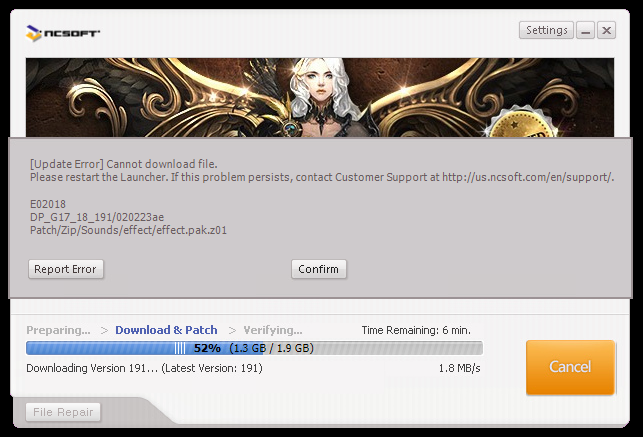Viewport: 643px width, 437px height.
Task: Click the E02018 error code
Action: click(x=49, y=203)
